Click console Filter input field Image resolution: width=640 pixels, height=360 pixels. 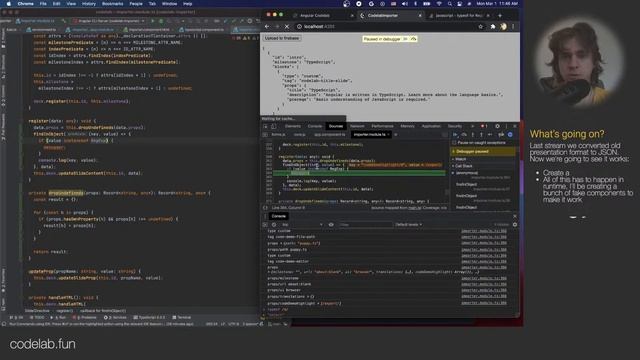(365, 225)
